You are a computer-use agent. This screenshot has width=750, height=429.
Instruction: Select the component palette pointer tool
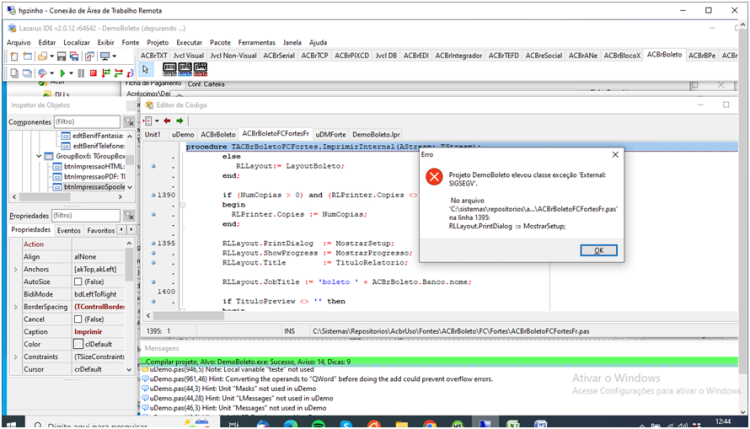[145, 70]
